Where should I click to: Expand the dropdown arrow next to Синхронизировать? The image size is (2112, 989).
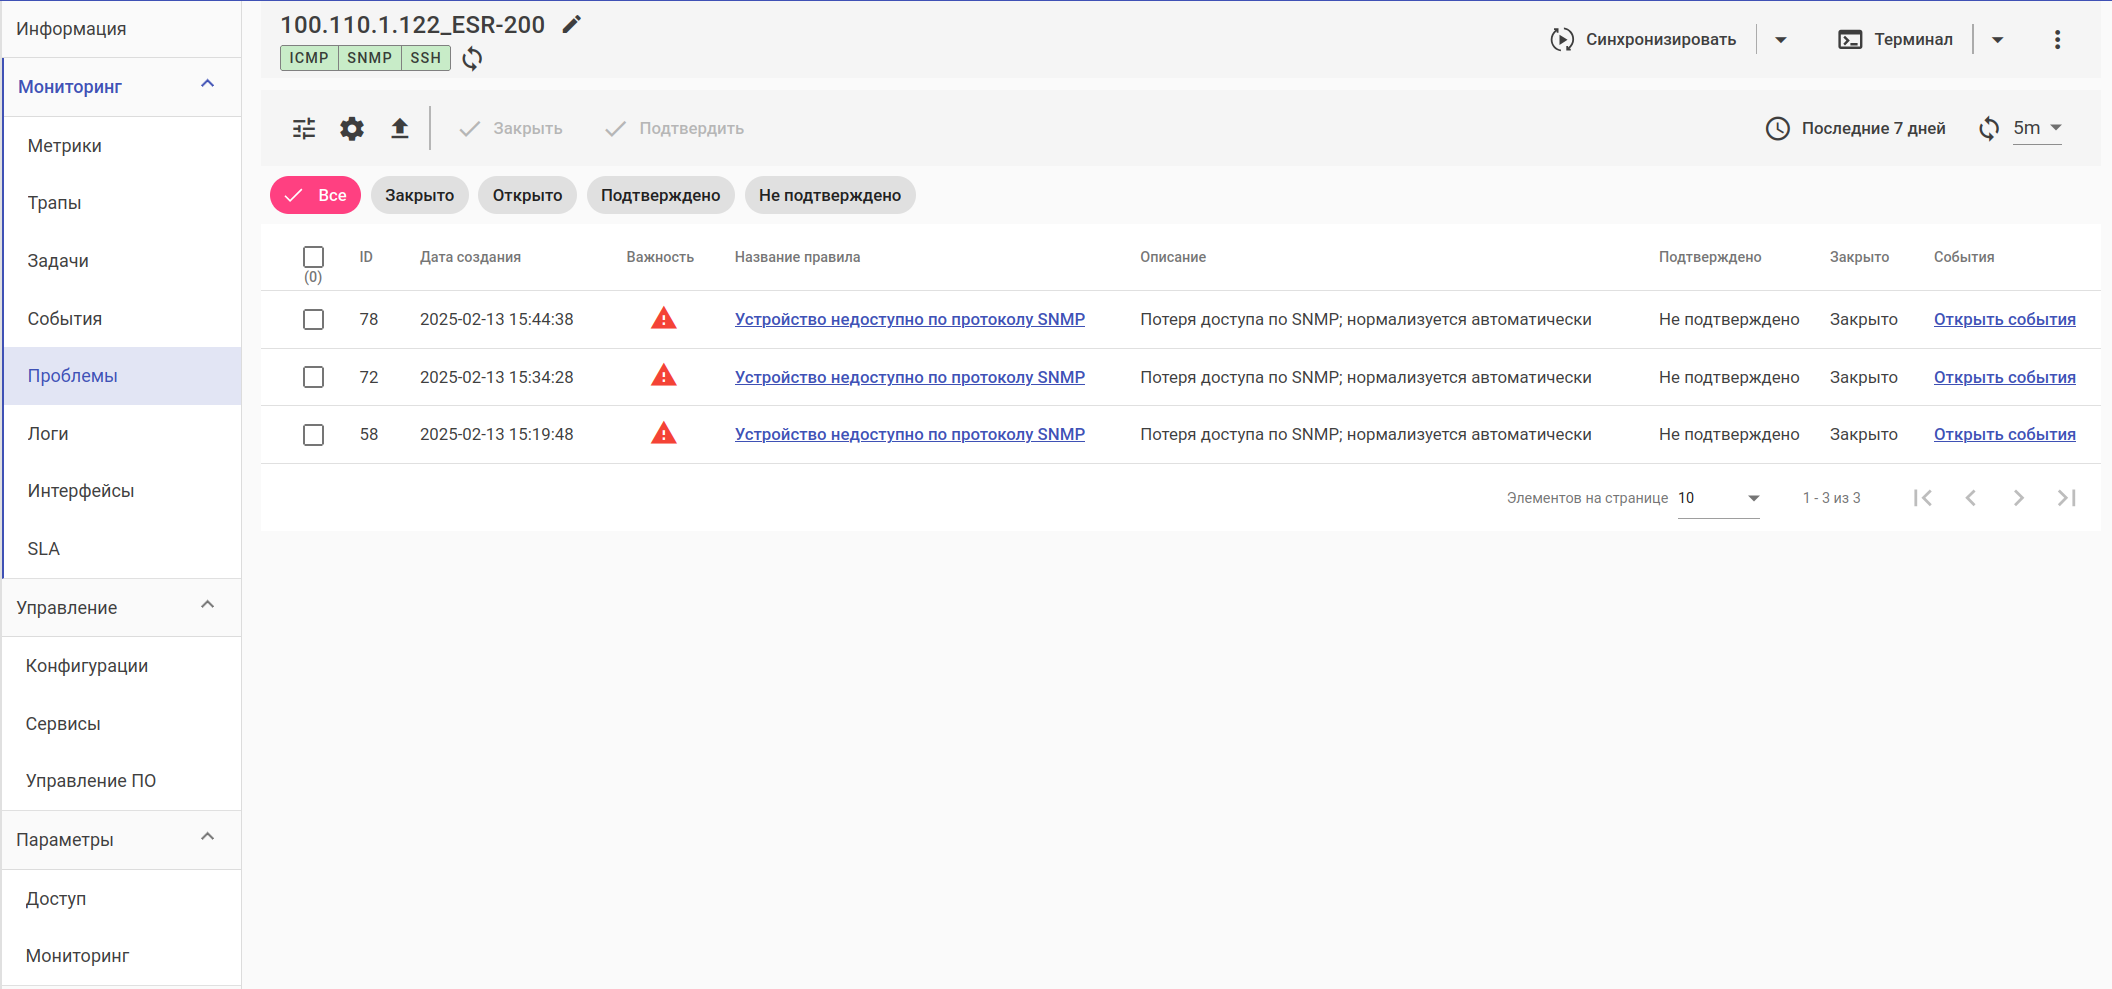click(1781, 40)
